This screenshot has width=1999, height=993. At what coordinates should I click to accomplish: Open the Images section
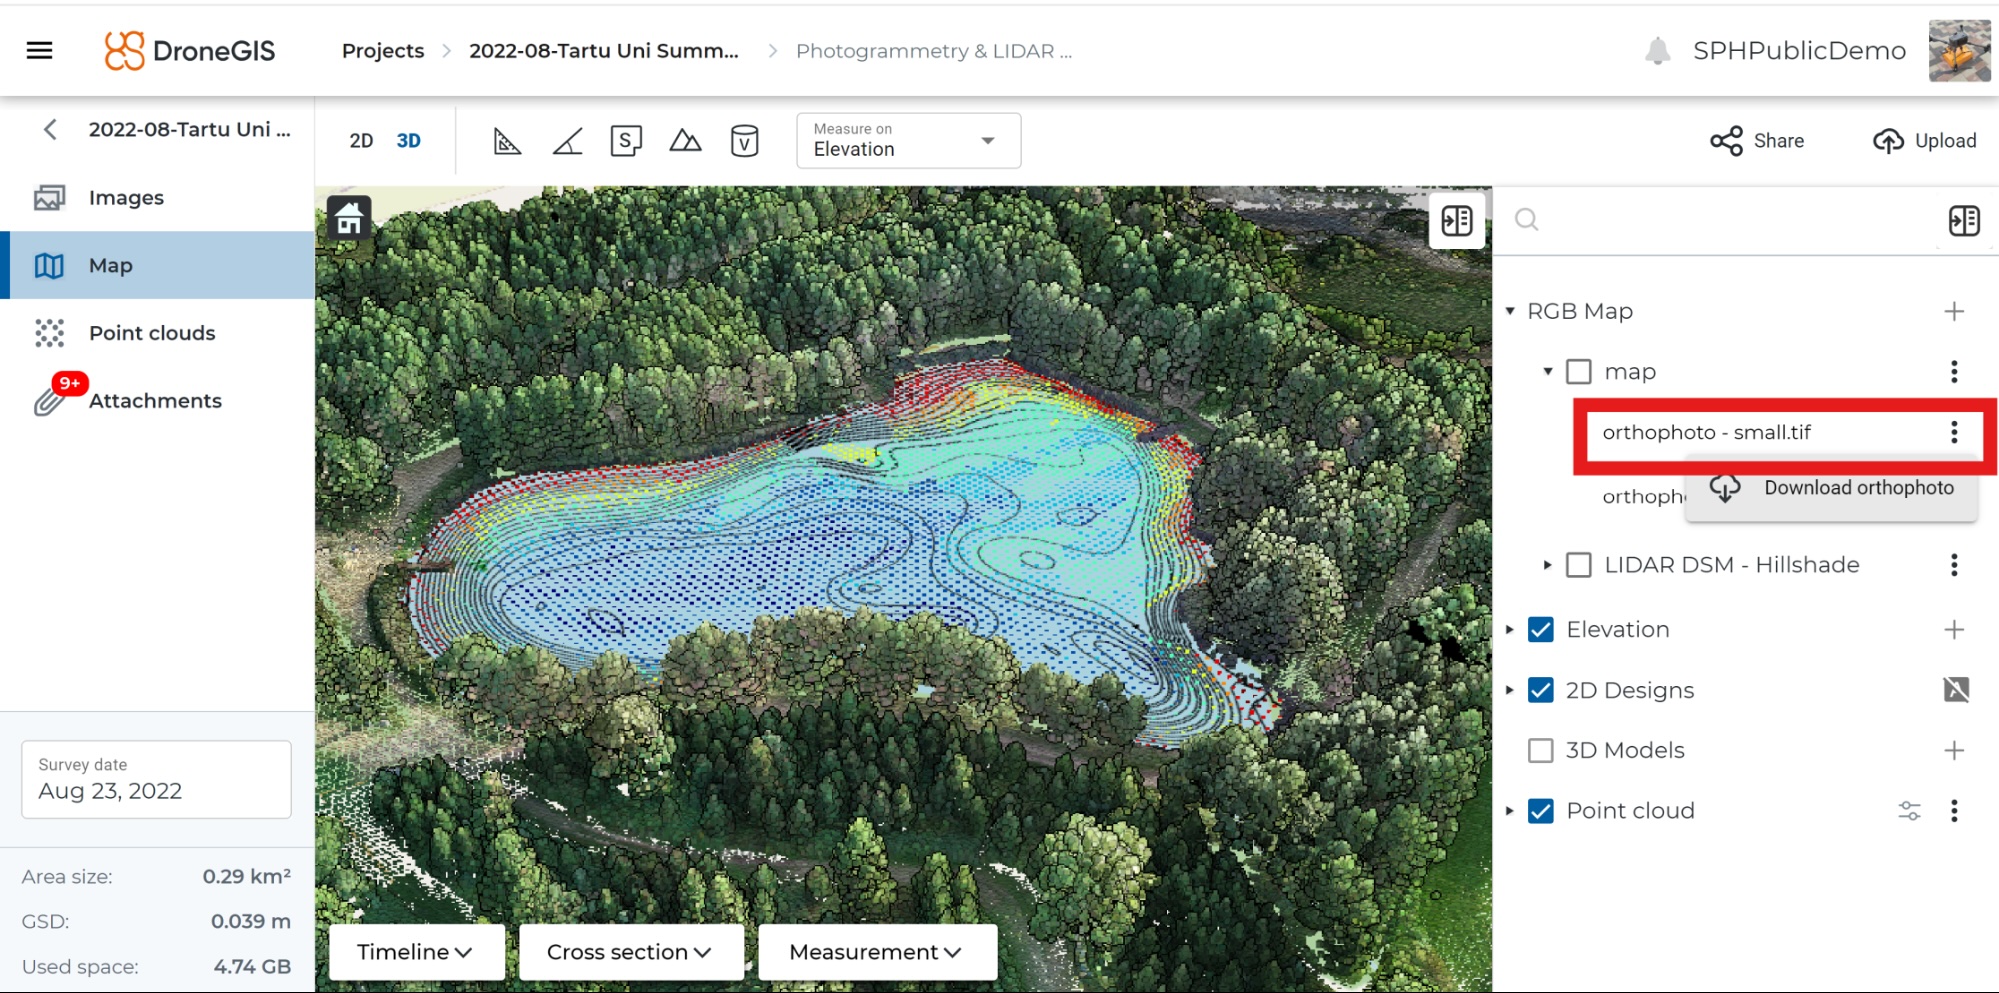point(157,198)
